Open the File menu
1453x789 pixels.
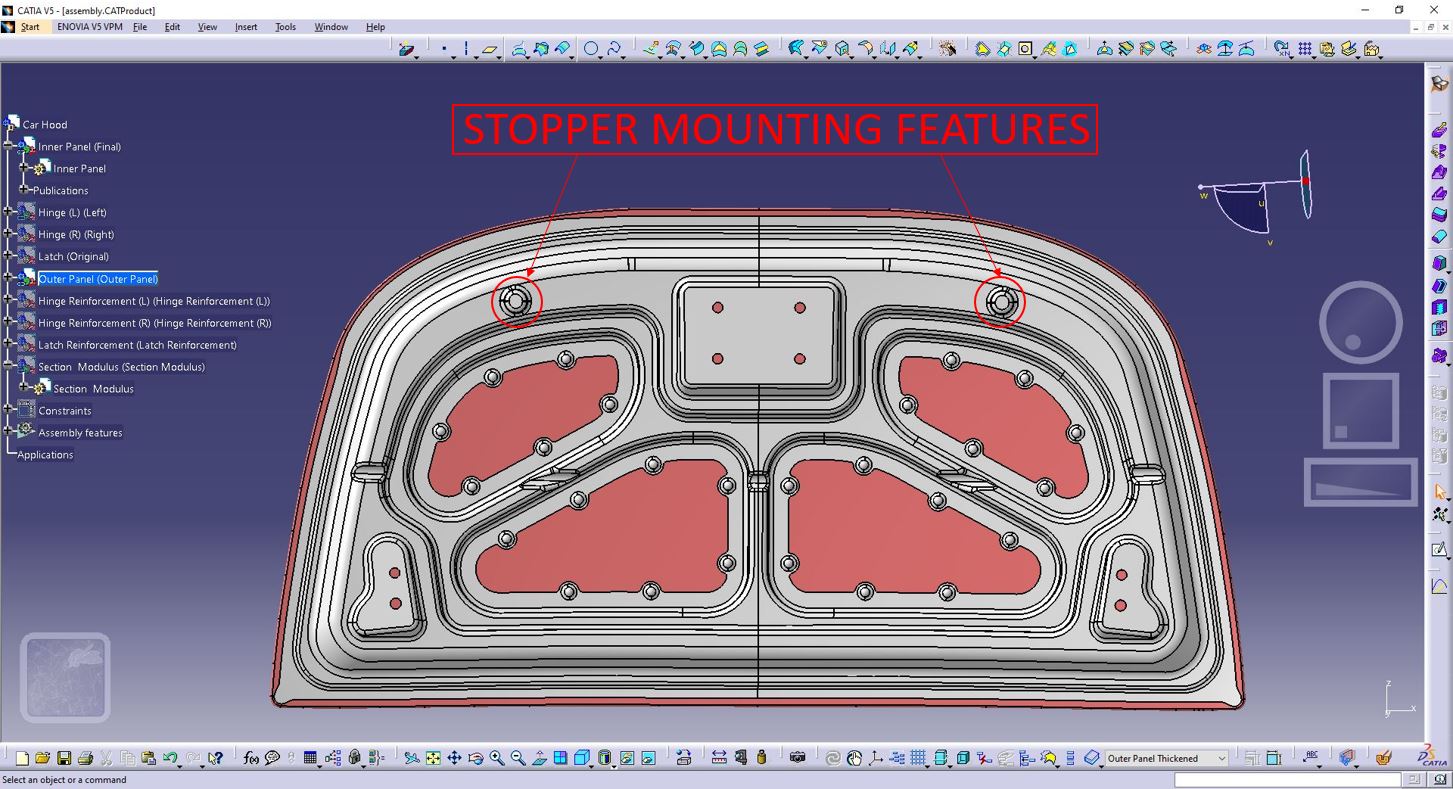(140, 27)
